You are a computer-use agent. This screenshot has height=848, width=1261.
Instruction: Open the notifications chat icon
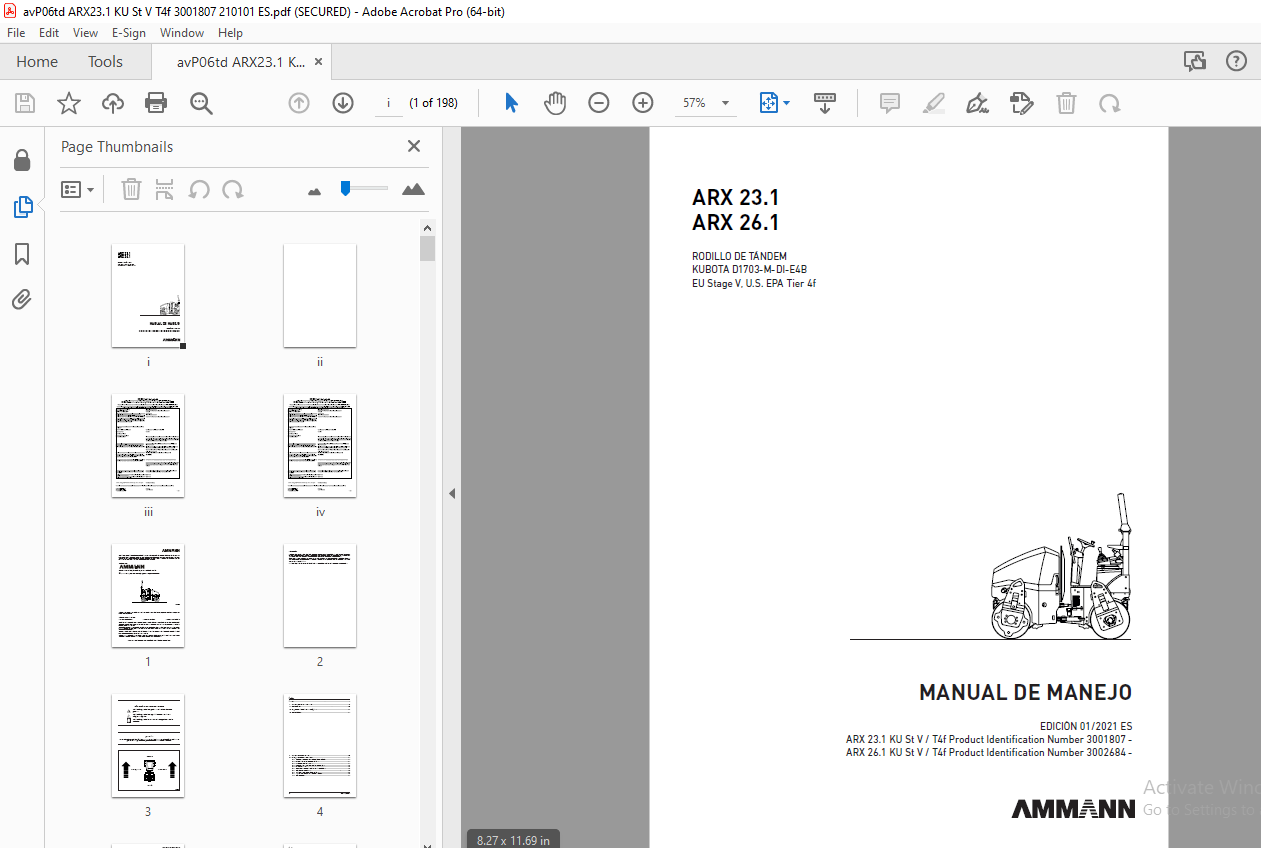[x=1195, y=61]
